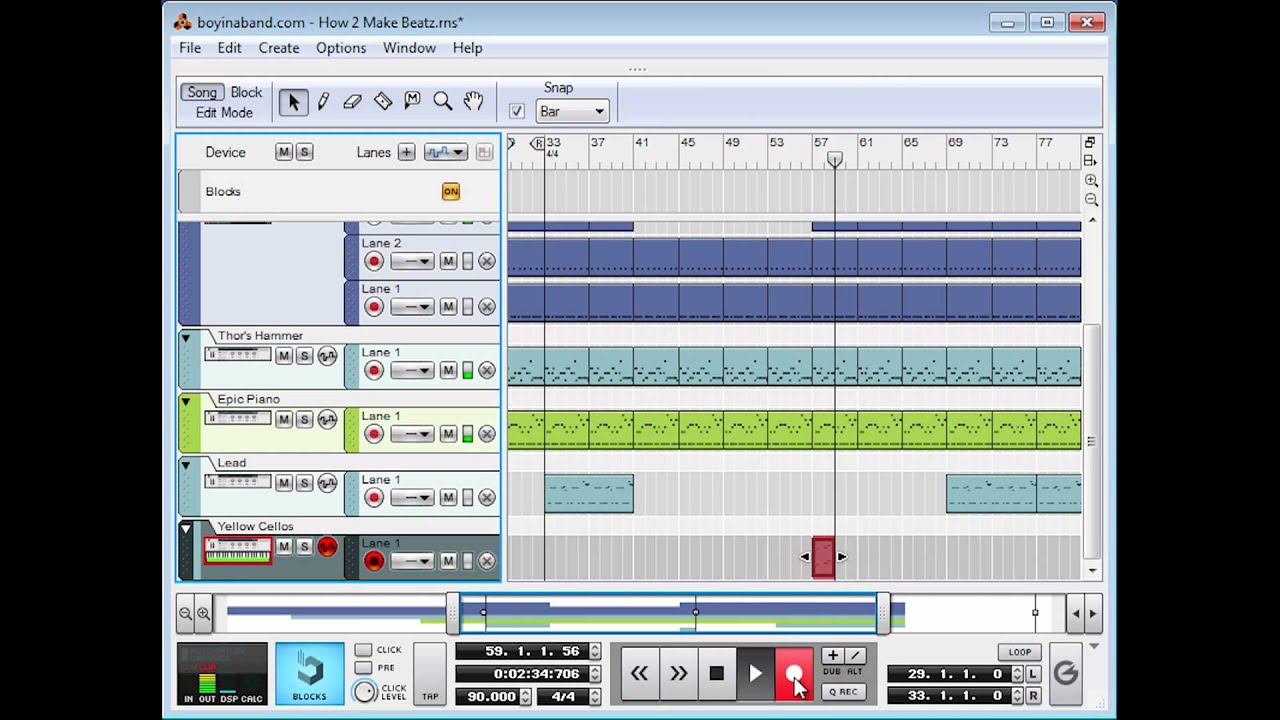Collapse the Thor's Hammer track
1280x720 pixels.
coord(185,337)
